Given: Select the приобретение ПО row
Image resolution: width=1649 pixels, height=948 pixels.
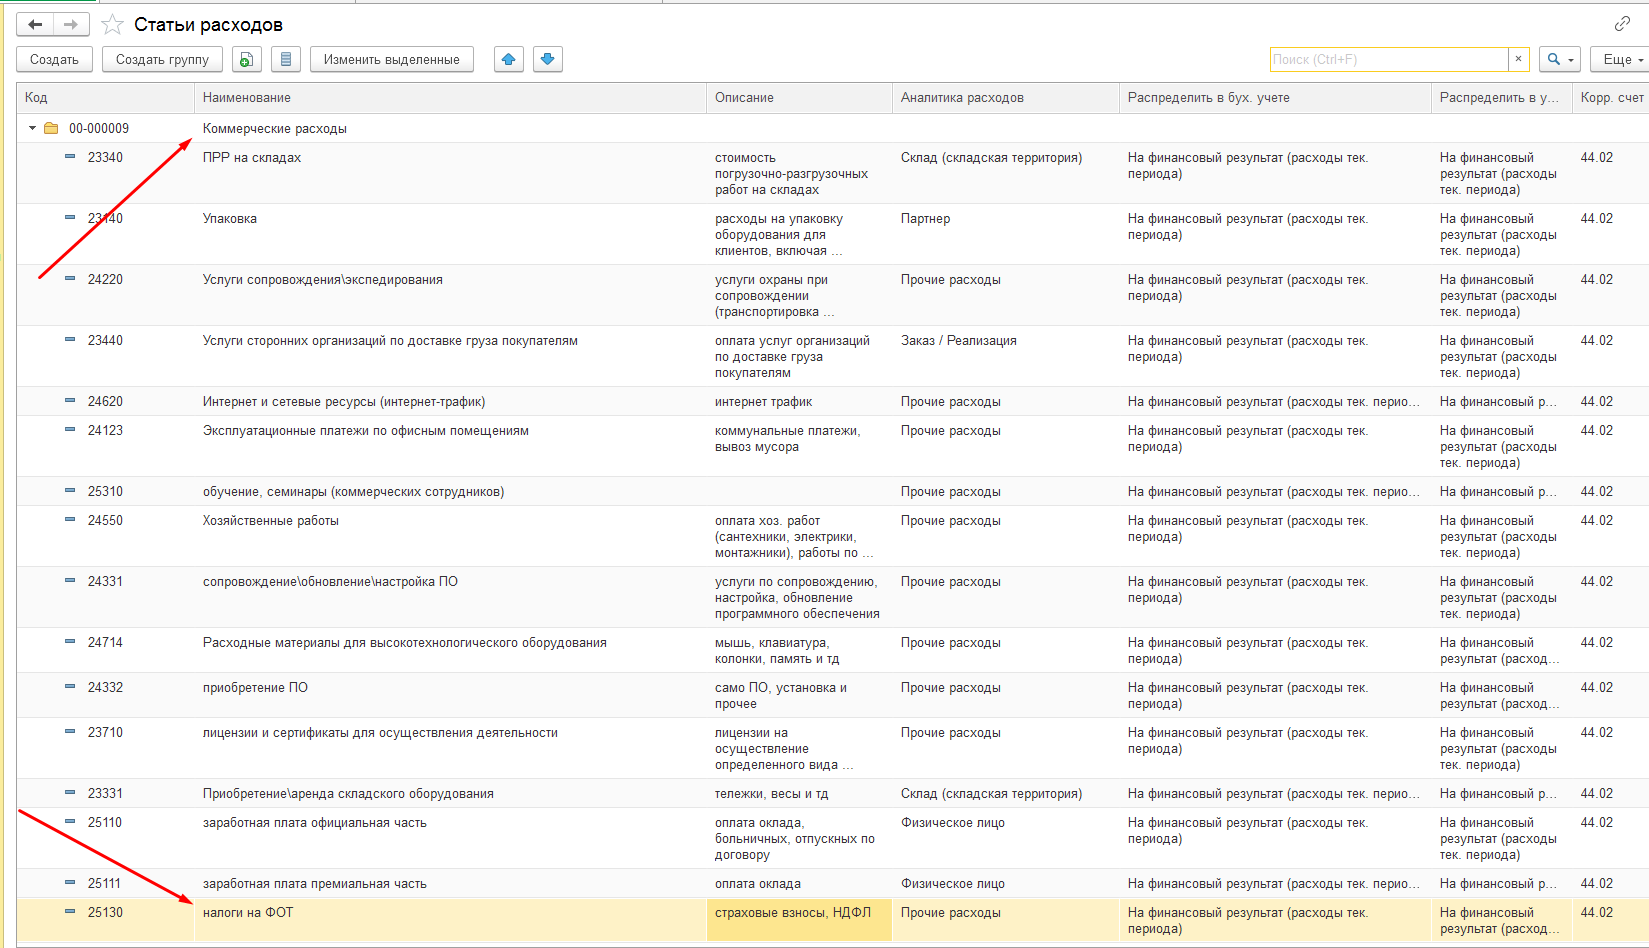Looking at the screenshot, I should coord(832,695).
